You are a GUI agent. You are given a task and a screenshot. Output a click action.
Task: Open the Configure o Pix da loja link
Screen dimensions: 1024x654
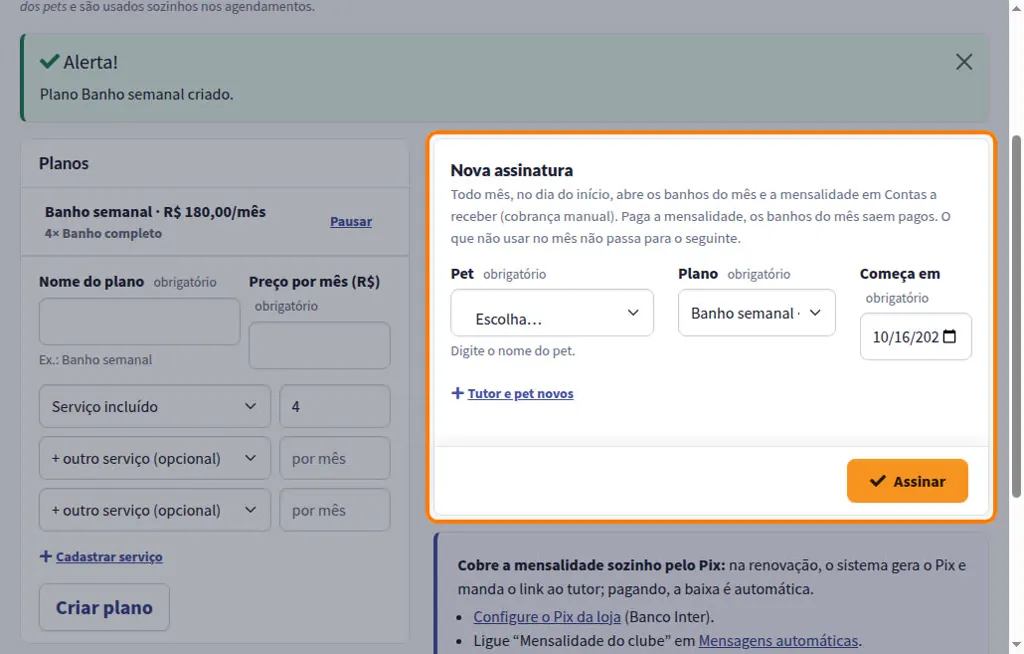[x=547, y=617]
